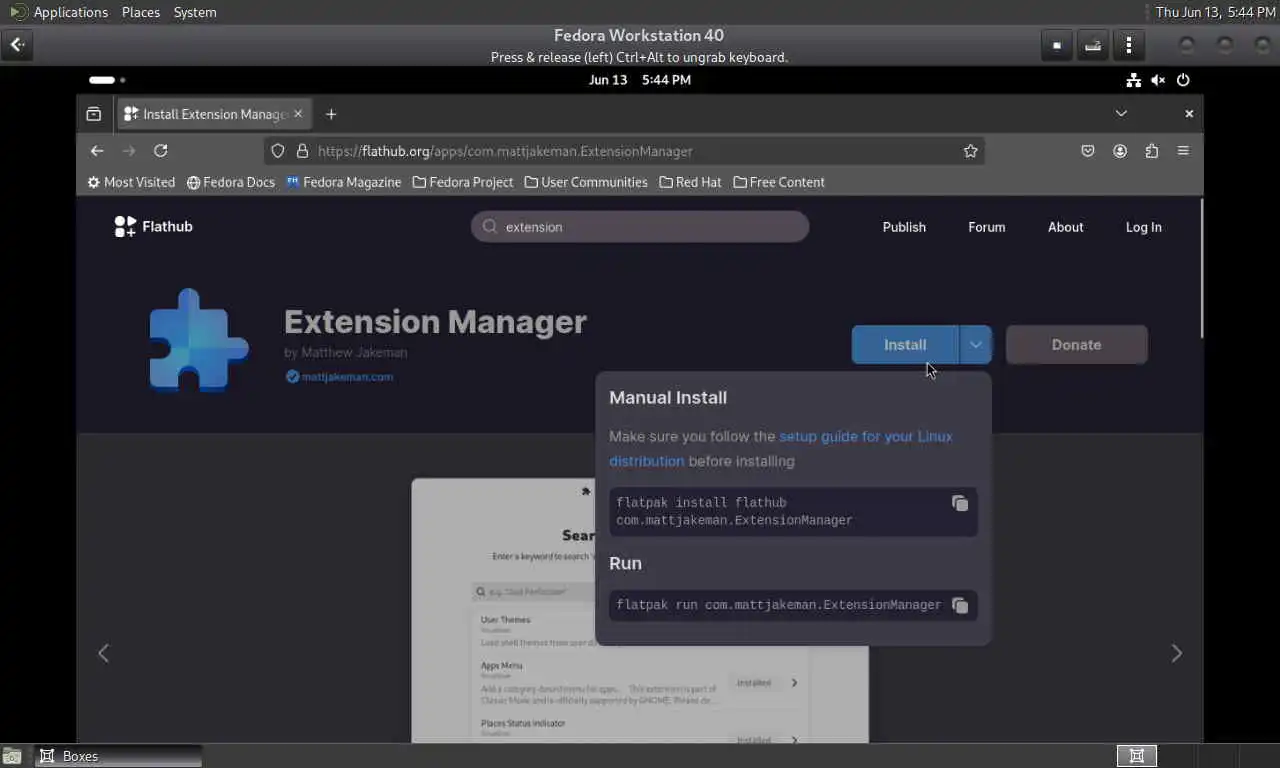Click the Boxes keyboard shortcuts icon

pos(1093,45)
